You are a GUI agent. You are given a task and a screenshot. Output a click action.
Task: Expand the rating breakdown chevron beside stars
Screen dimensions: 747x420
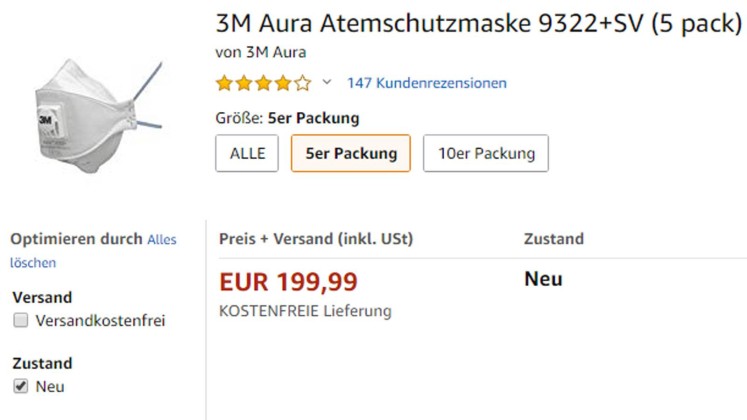[x=326, y=83]
